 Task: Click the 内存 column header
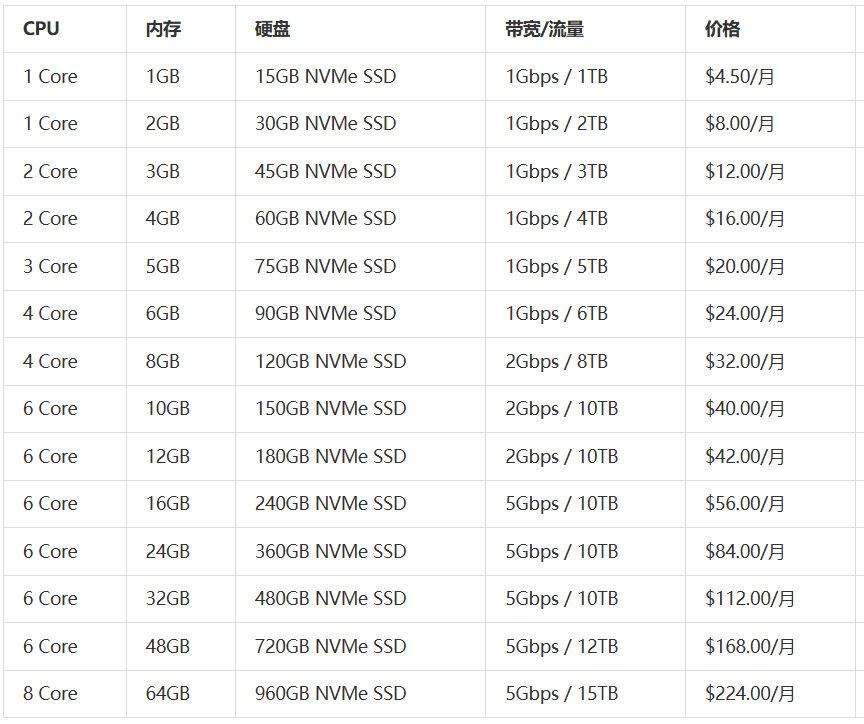[x=163, y=29]
